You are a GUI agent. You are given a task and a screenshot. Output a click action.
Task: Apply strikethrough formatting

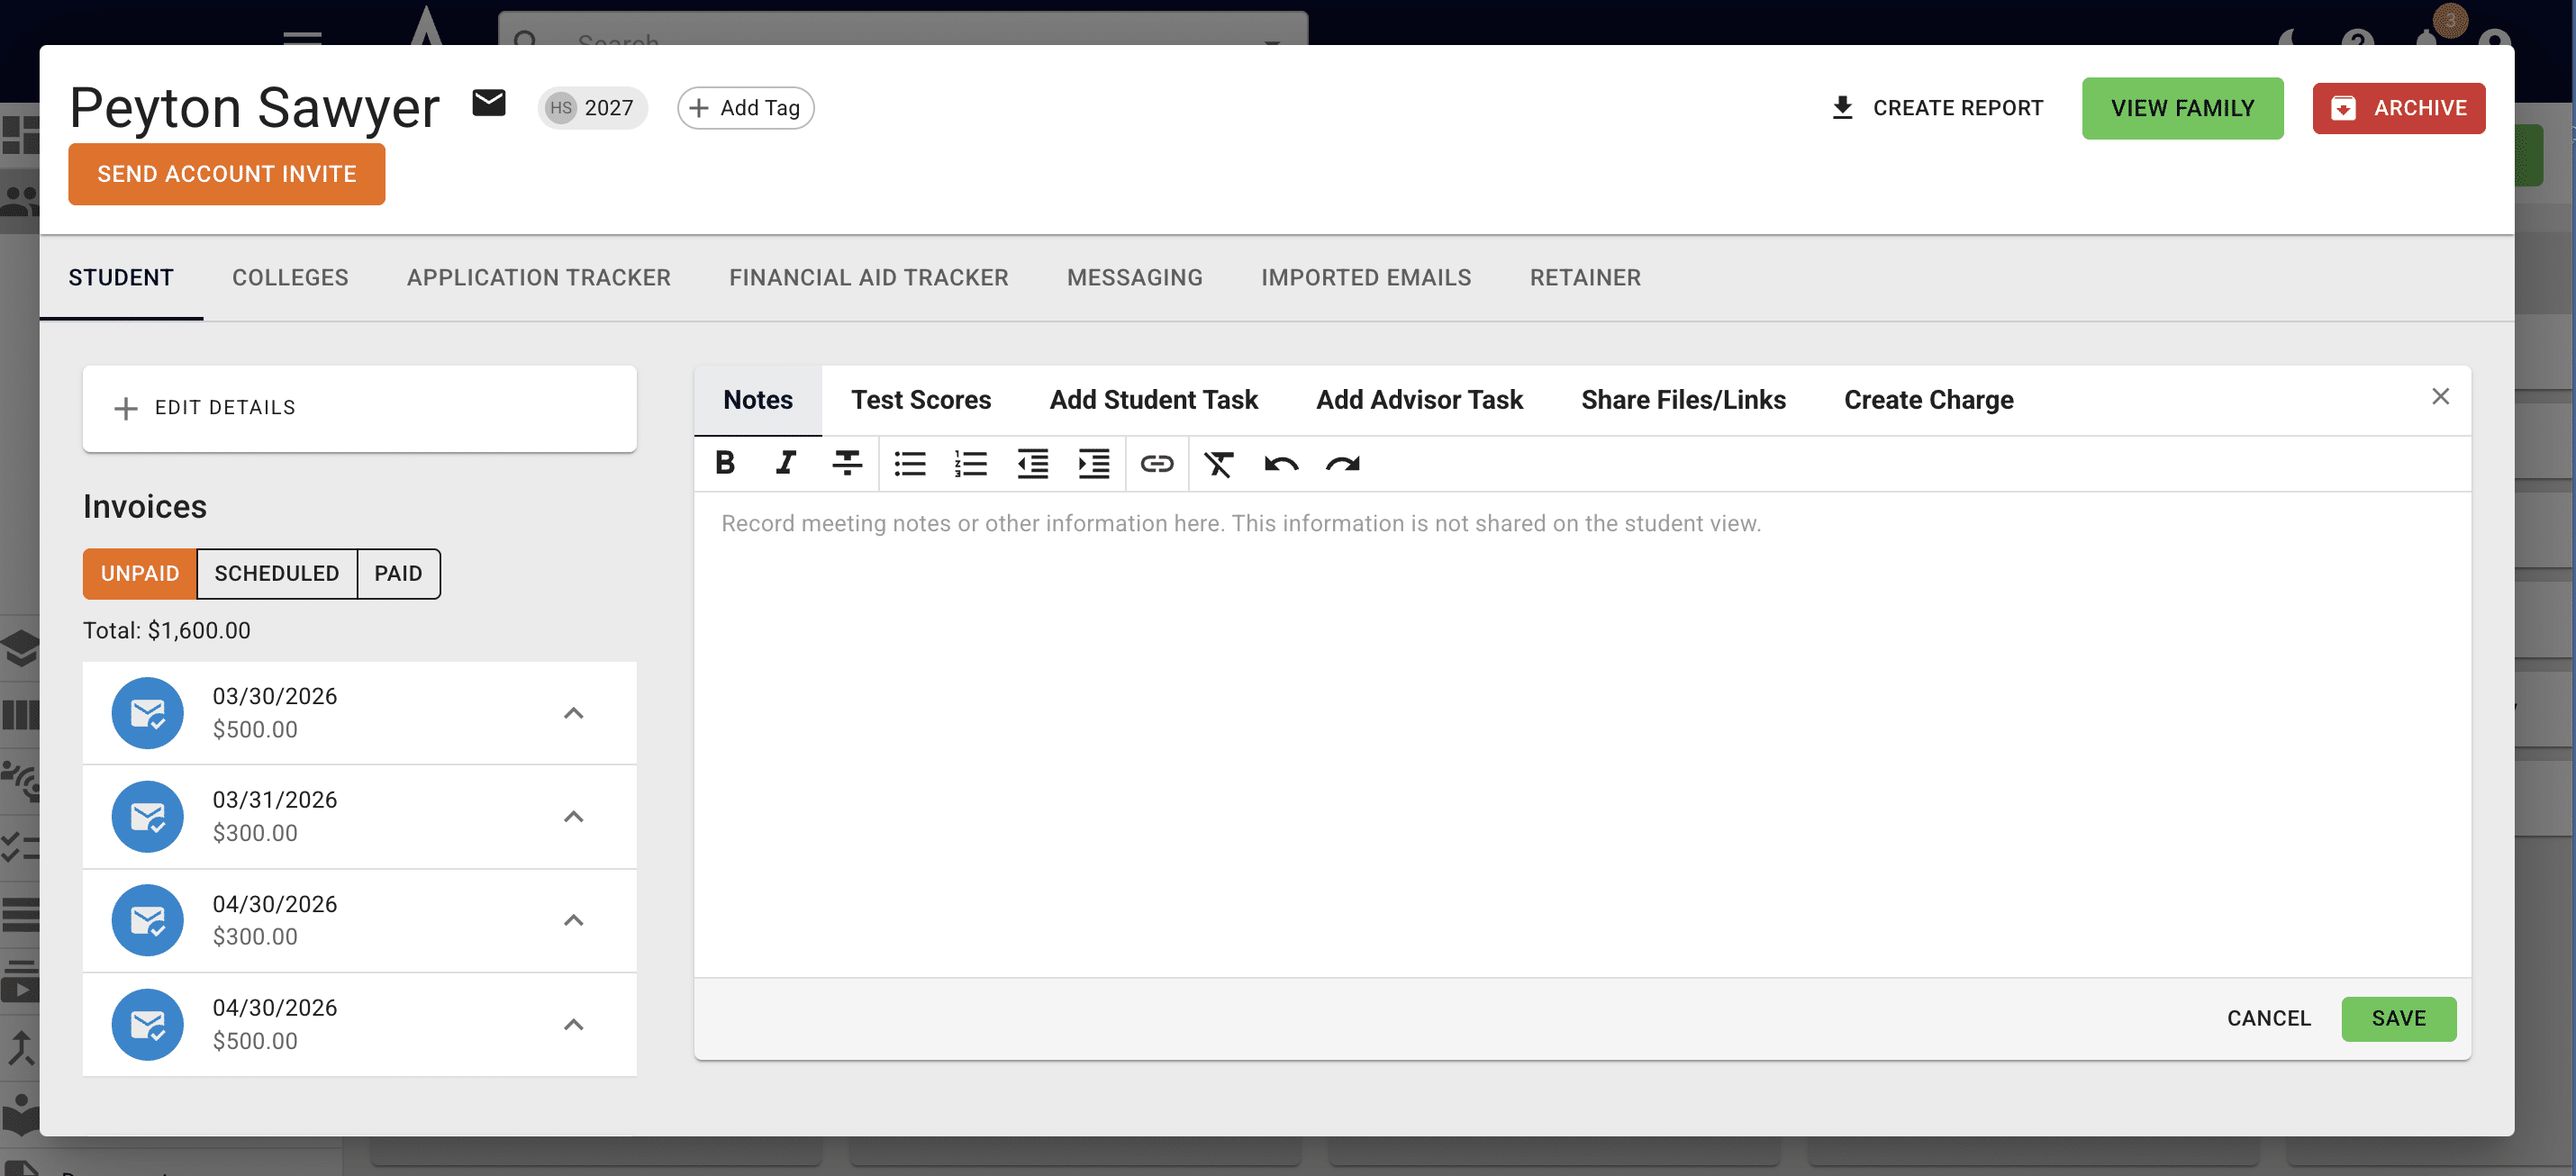[847, 463]
